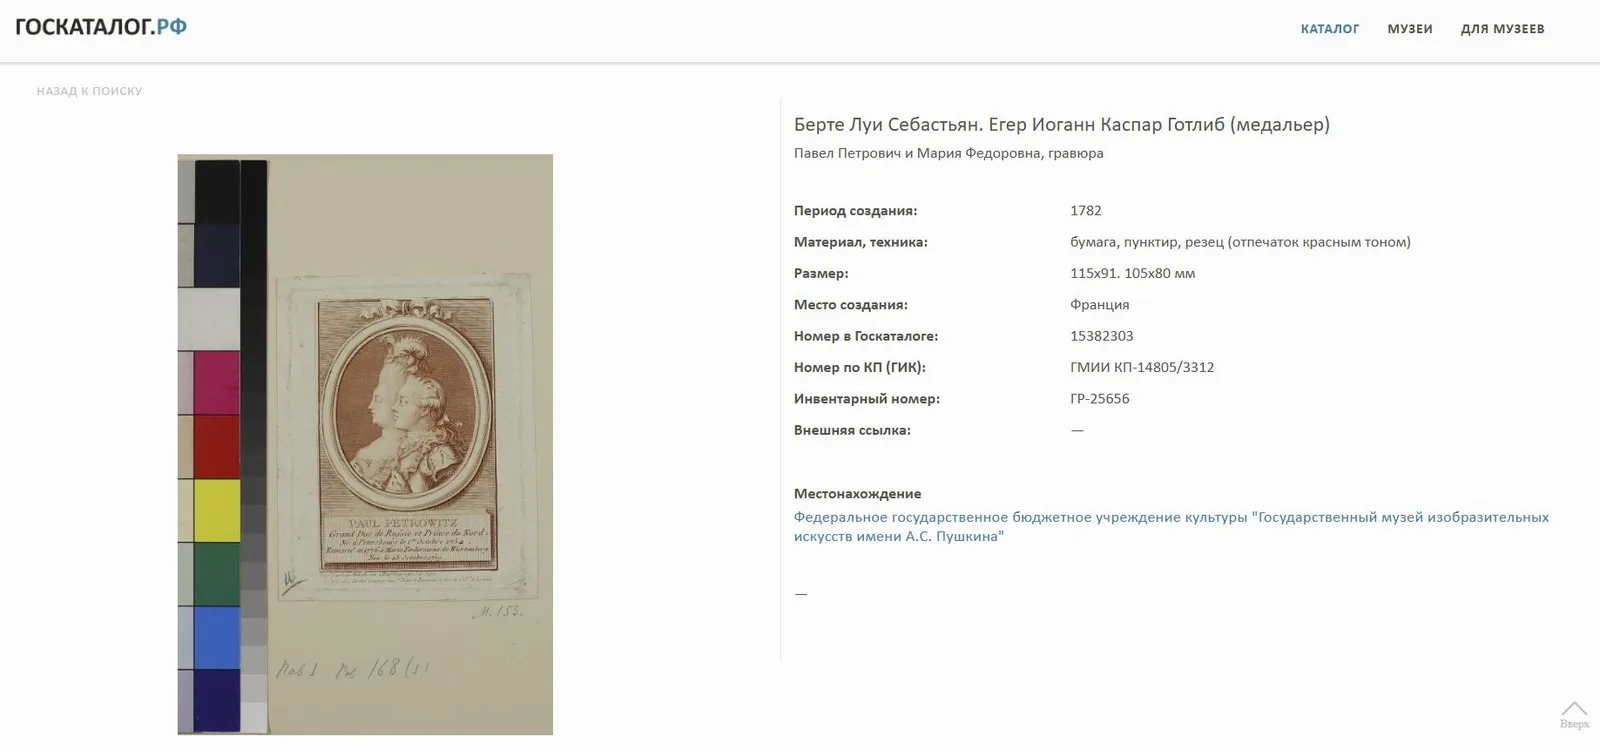Click the ГОСКАТАЛОГ.РФ site logo
Viewport: 1600px width, 751px height.
click(x=101, y=27)
